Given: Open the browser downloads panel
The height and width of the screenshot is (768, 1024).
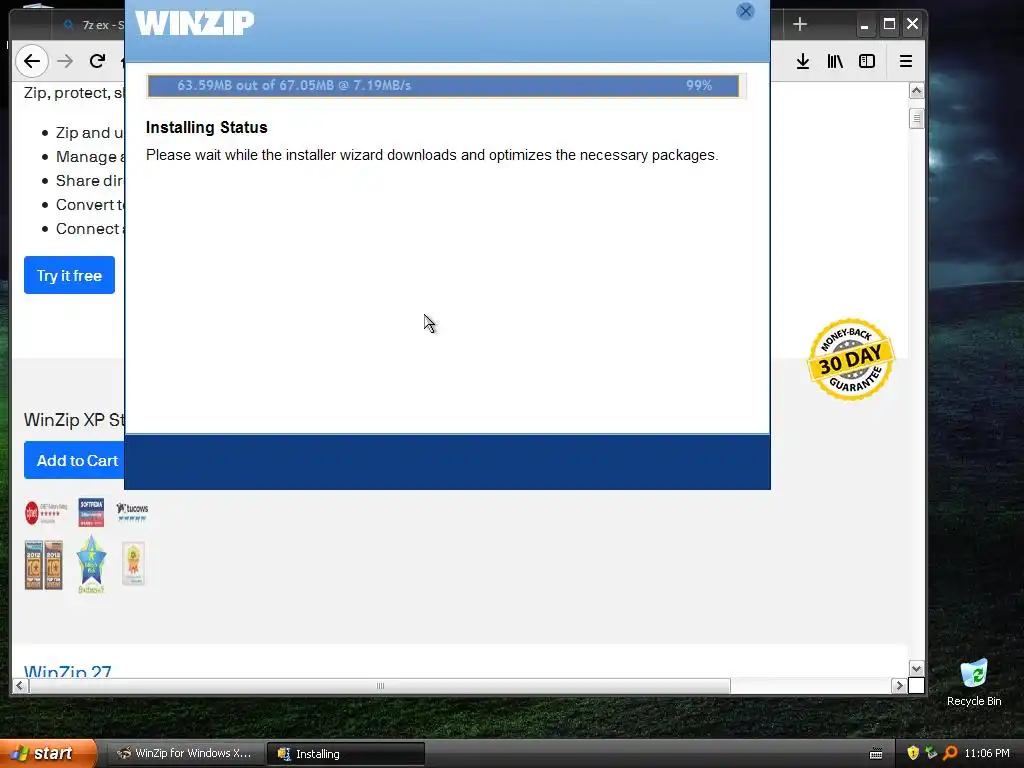Looking at the screenshot, I should pyautogui.click(x=803, y=61).
